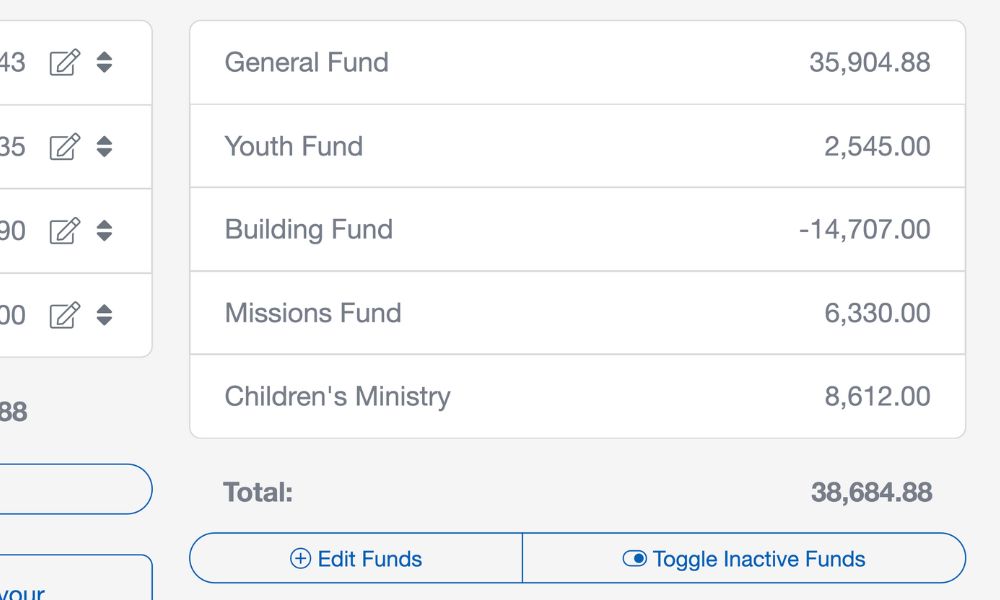Screen dimensions: 1000x600
Task: Select the Youth Fund row
Action: pos(578,146)
